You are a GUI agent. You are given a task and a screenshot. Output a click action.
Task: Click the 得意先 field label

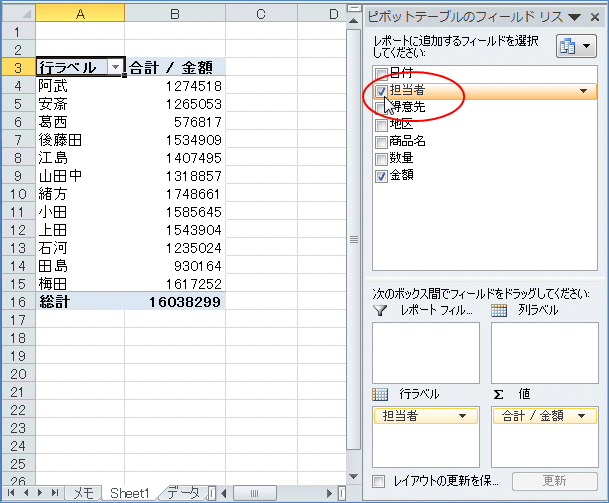coord(408,107)
